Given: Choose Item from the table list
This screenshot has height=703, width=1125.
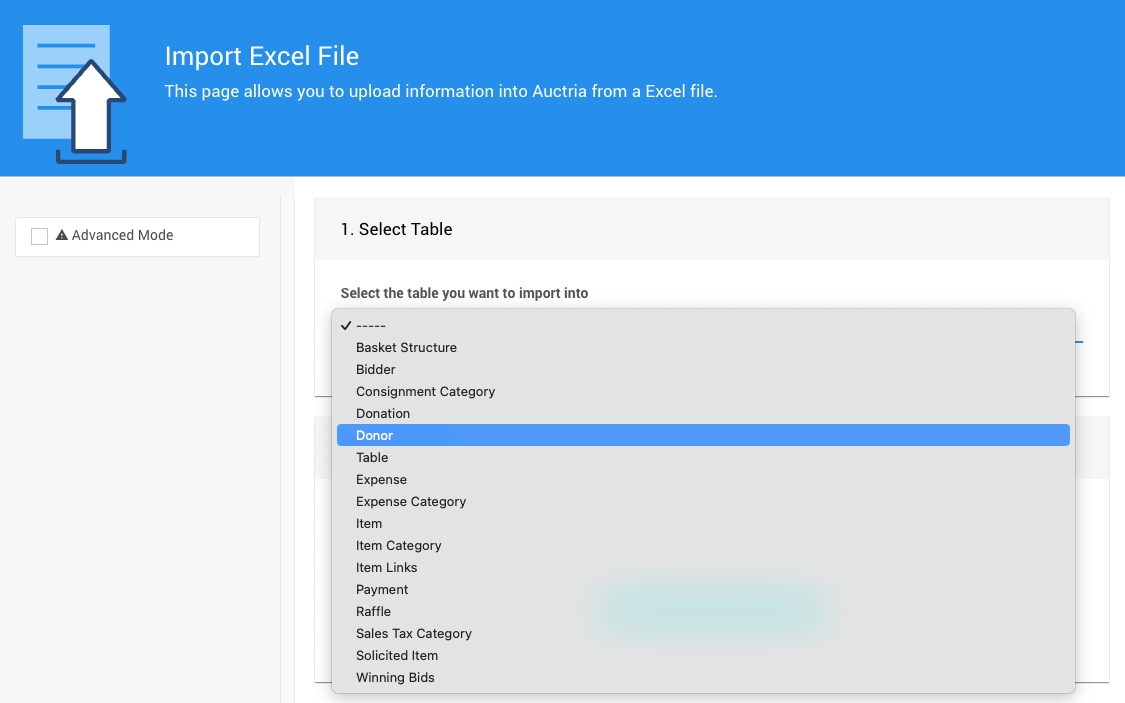Looking at the screenshot, I should (x=369, y=523).
